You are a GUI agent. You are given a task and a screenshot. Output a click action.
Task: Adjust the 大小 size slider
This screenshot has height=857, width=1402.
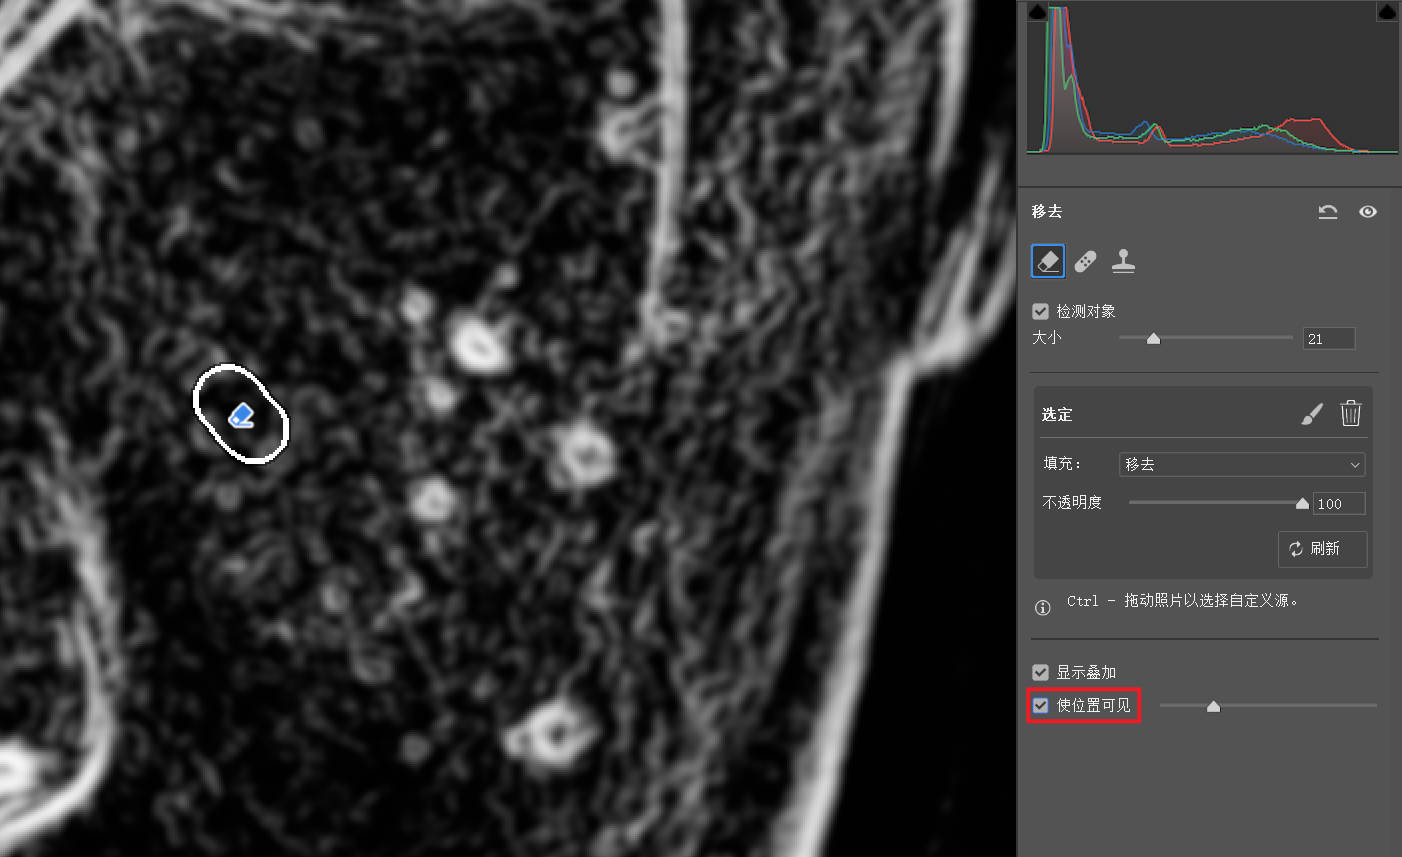click(1153, 338)
